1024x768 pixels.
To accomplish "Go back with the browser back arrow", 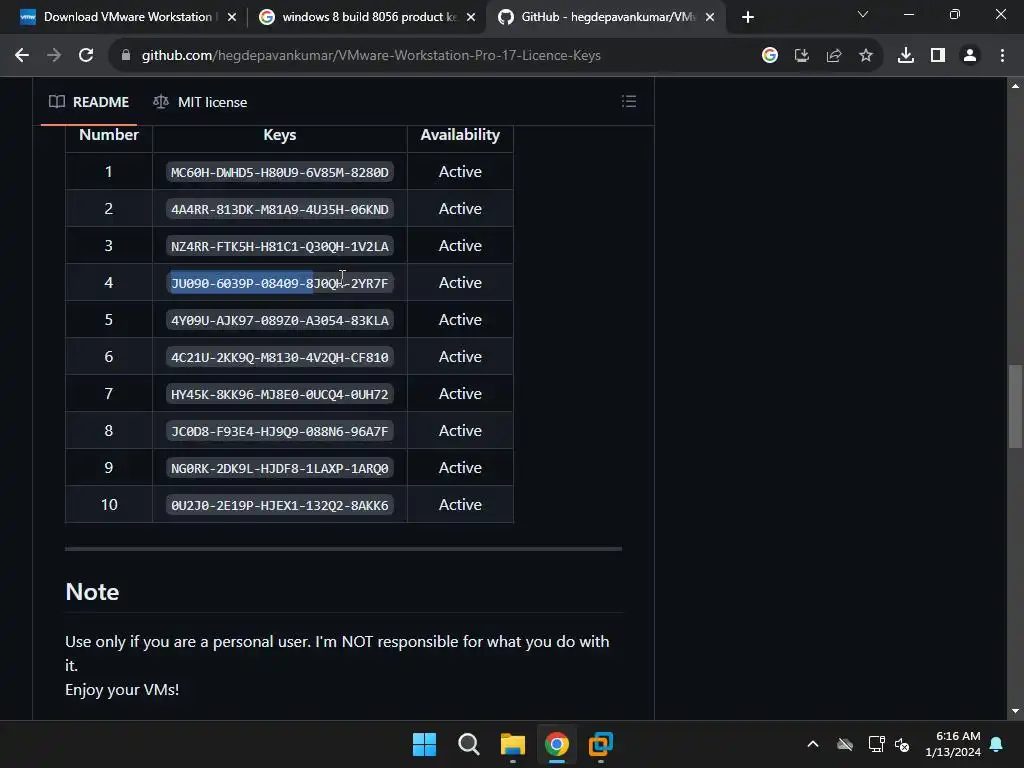I will pos(22,56).
